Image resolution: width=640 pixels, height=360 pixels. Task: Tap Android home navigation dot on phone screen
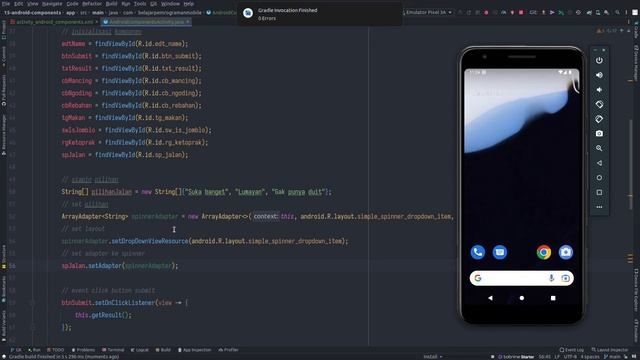click(x=522, y=298)
